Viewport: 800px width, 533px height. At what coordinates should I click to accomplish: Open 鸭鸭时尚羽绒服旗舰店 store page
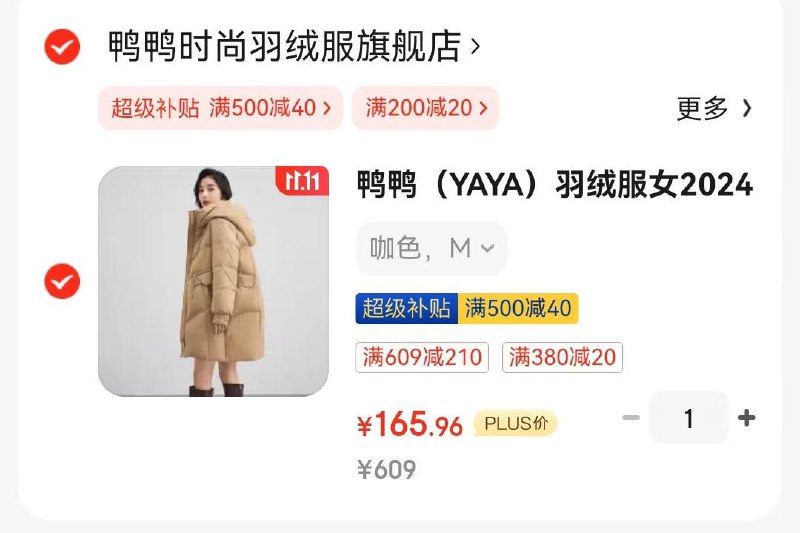284,46
